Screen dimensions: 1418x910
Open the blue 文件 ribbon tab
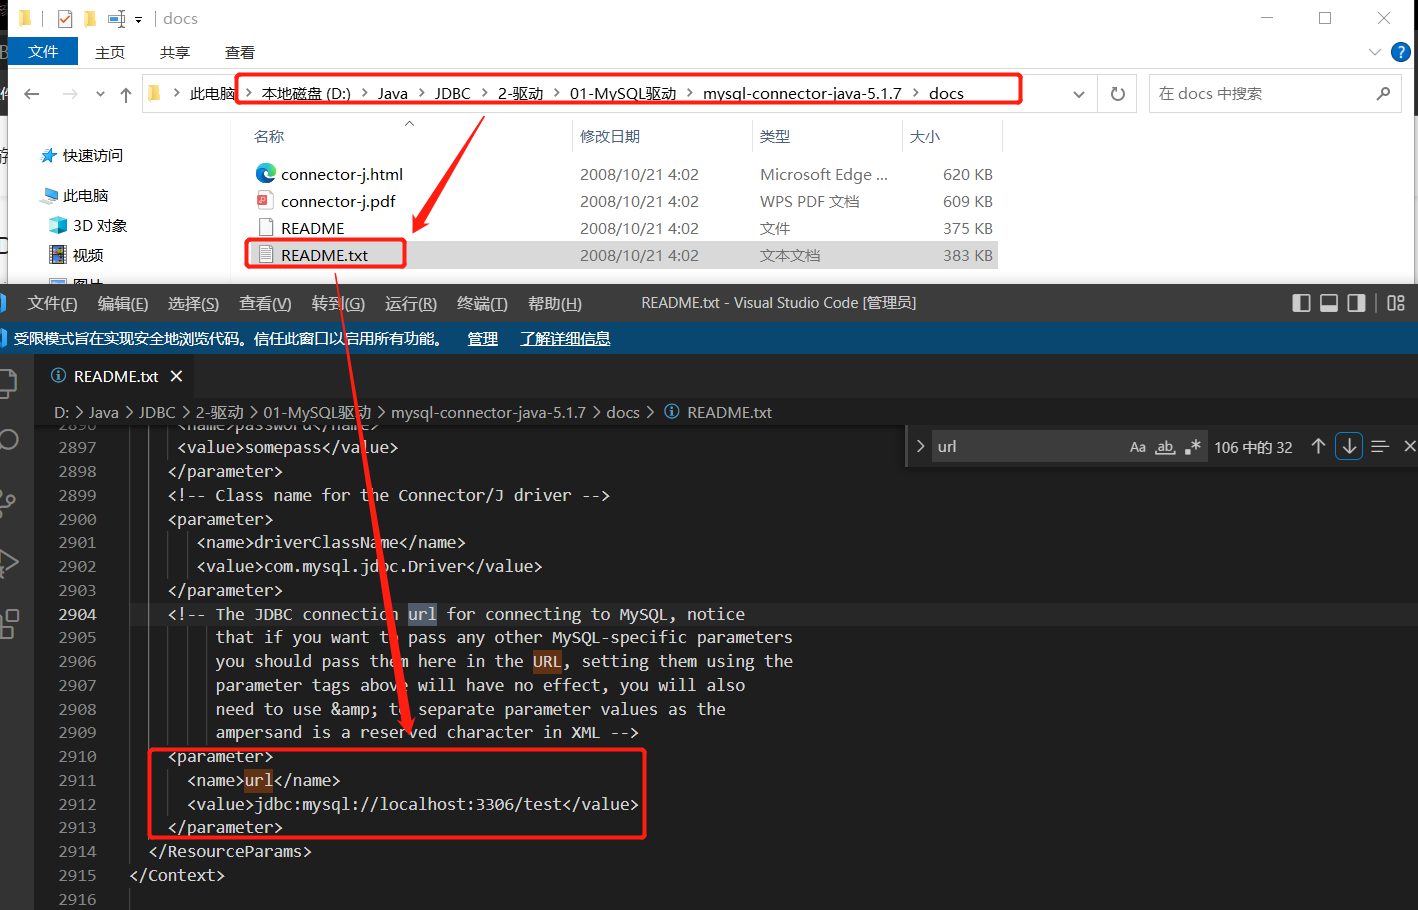tap(43, 52)
